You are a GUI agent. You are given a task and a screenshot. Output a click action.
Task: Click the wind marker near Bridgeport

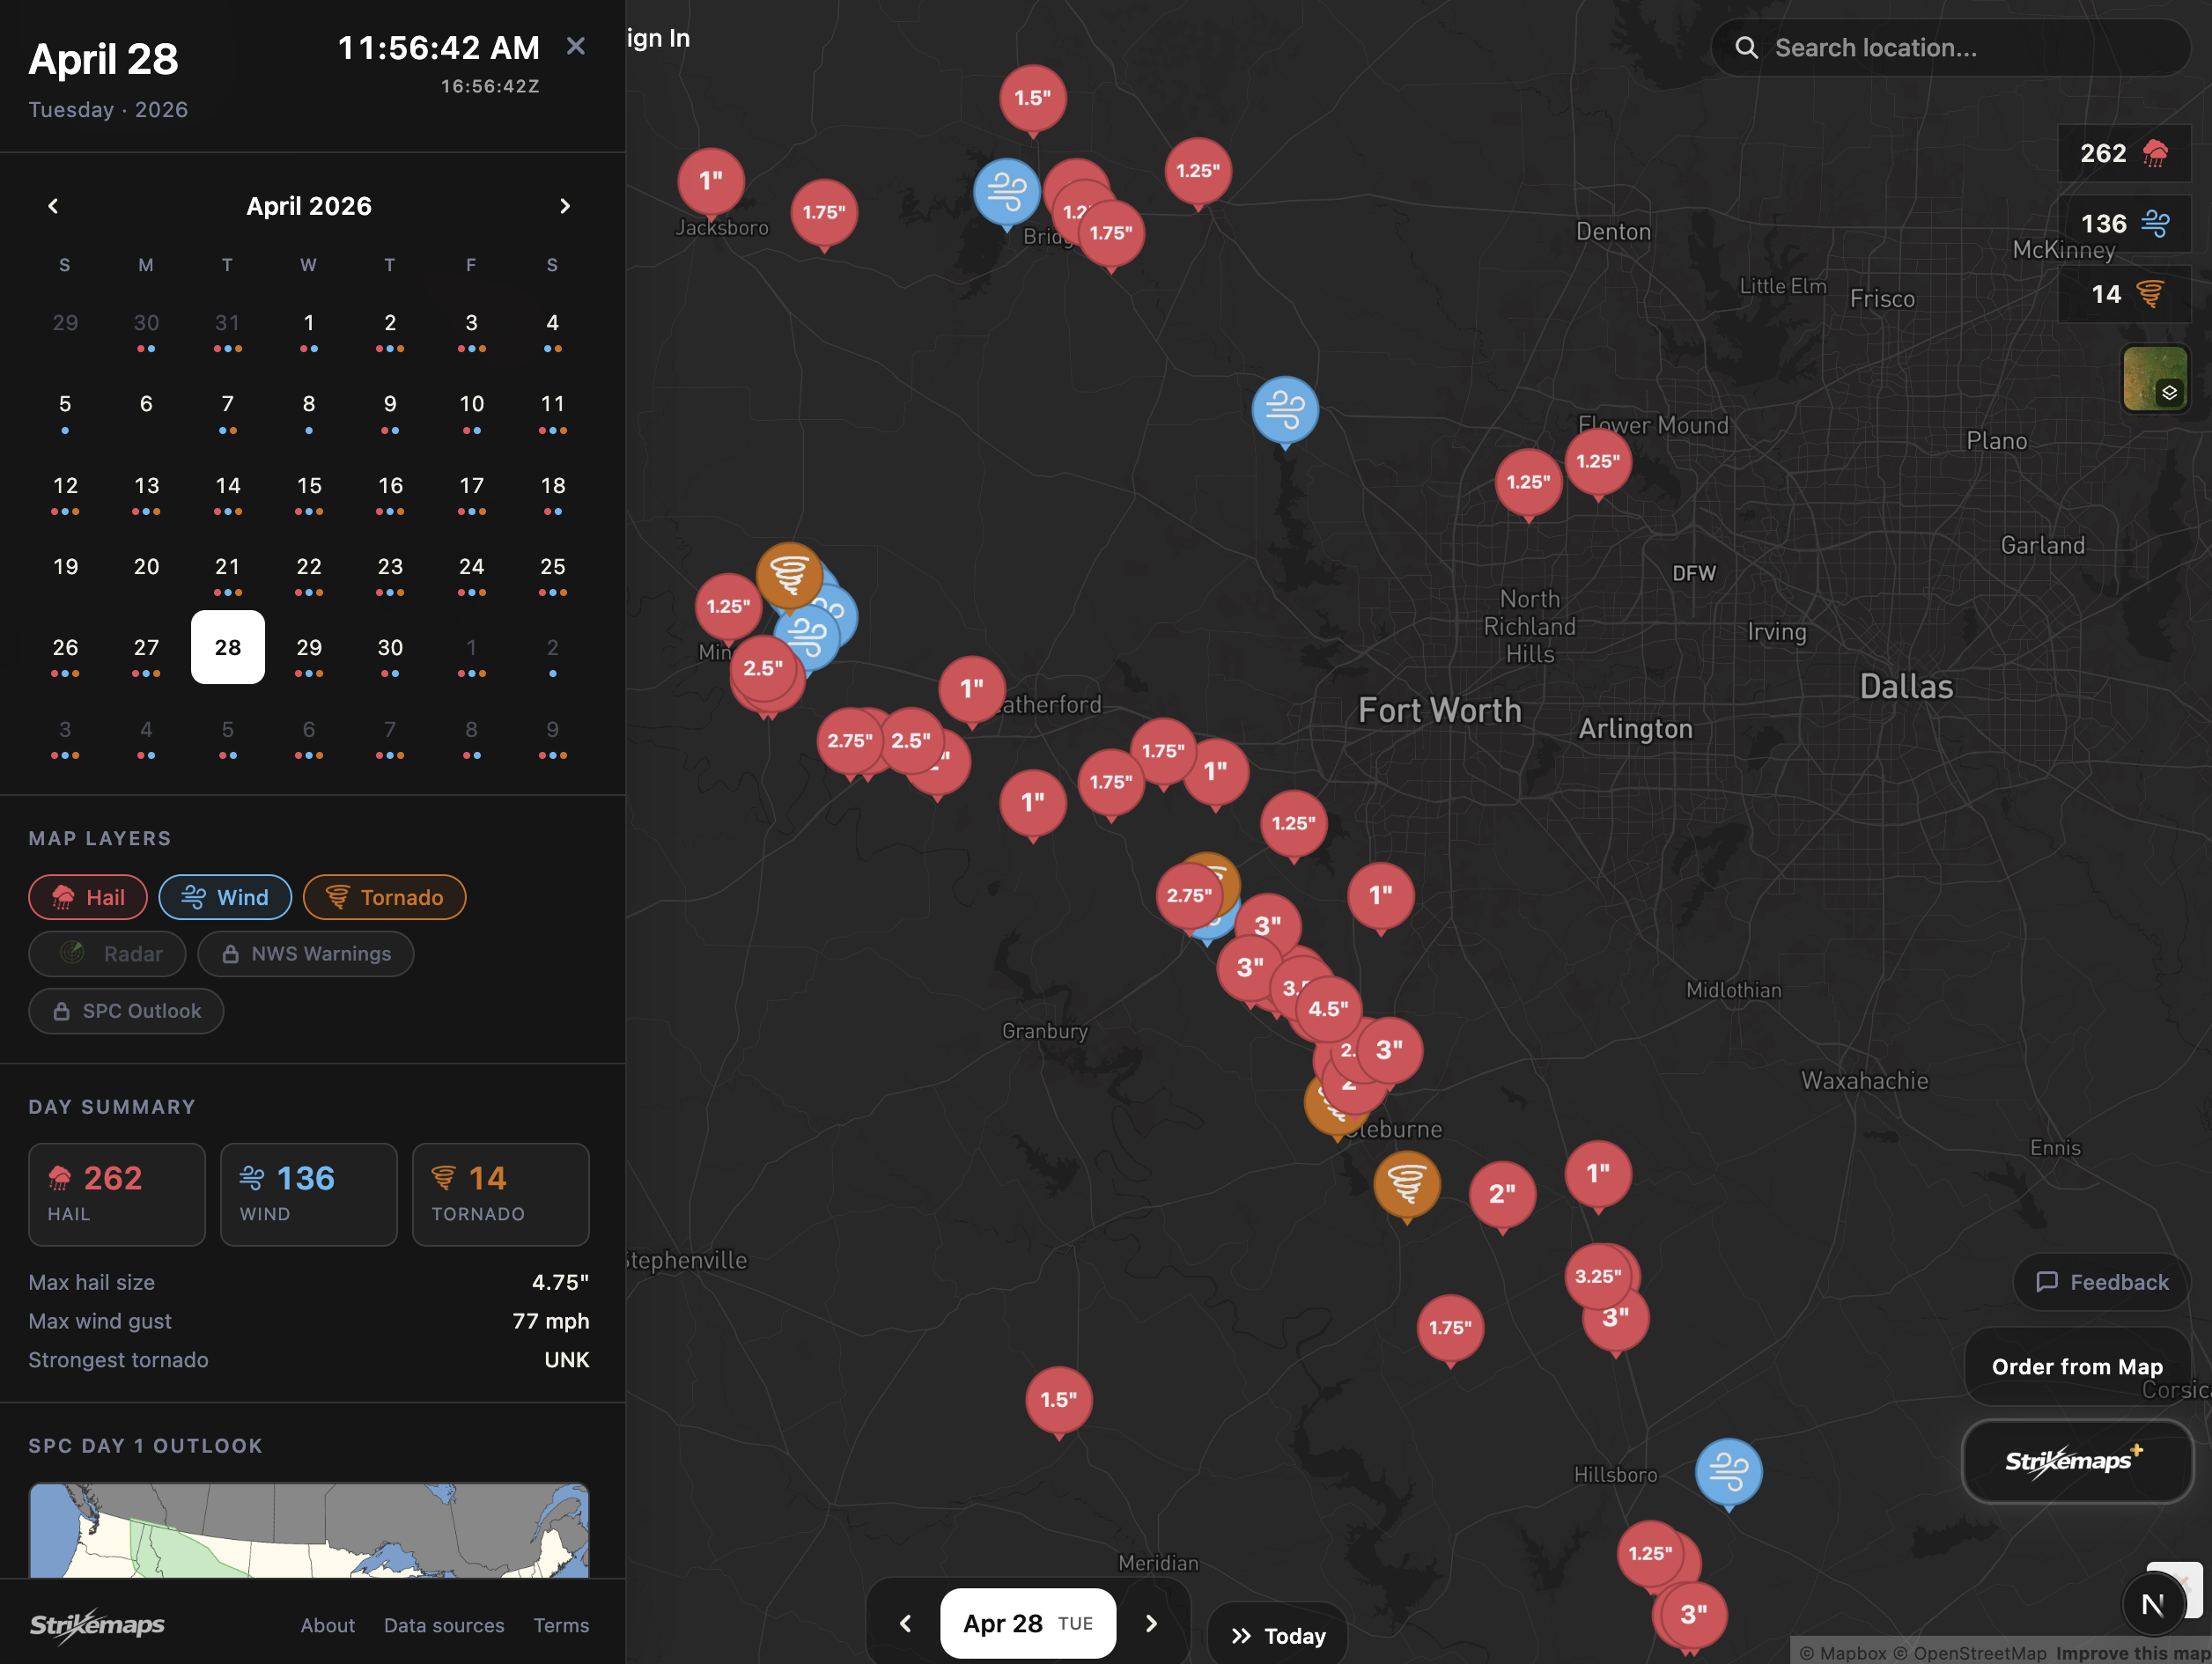click(1006, 192)
